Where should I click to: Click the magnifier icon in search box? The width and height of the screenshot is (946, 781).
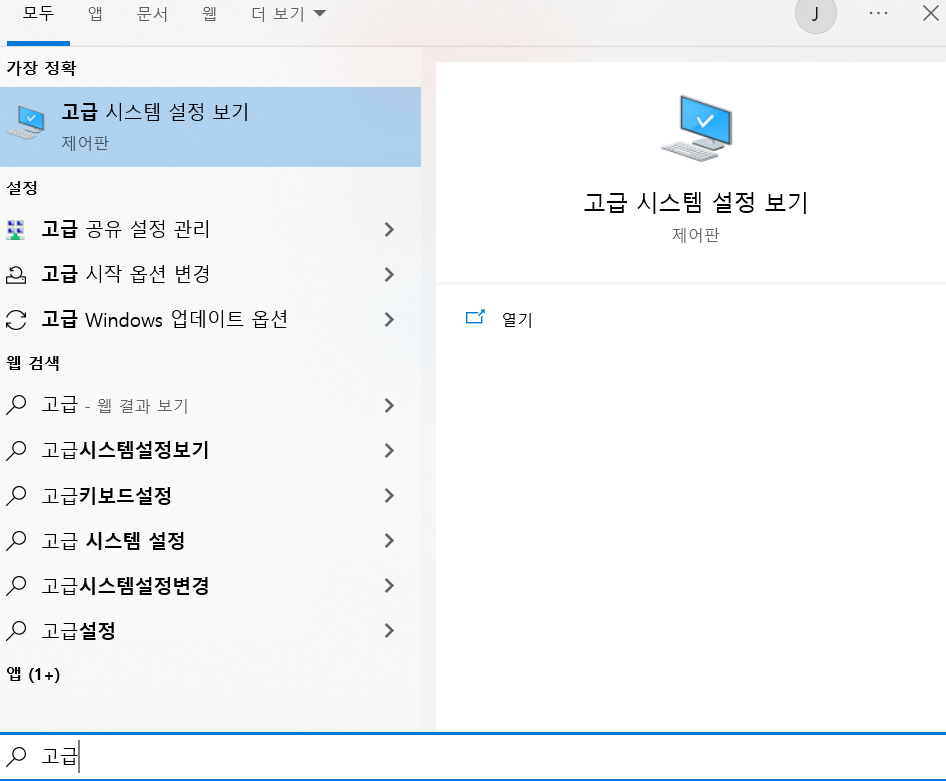tap(16, 756)
